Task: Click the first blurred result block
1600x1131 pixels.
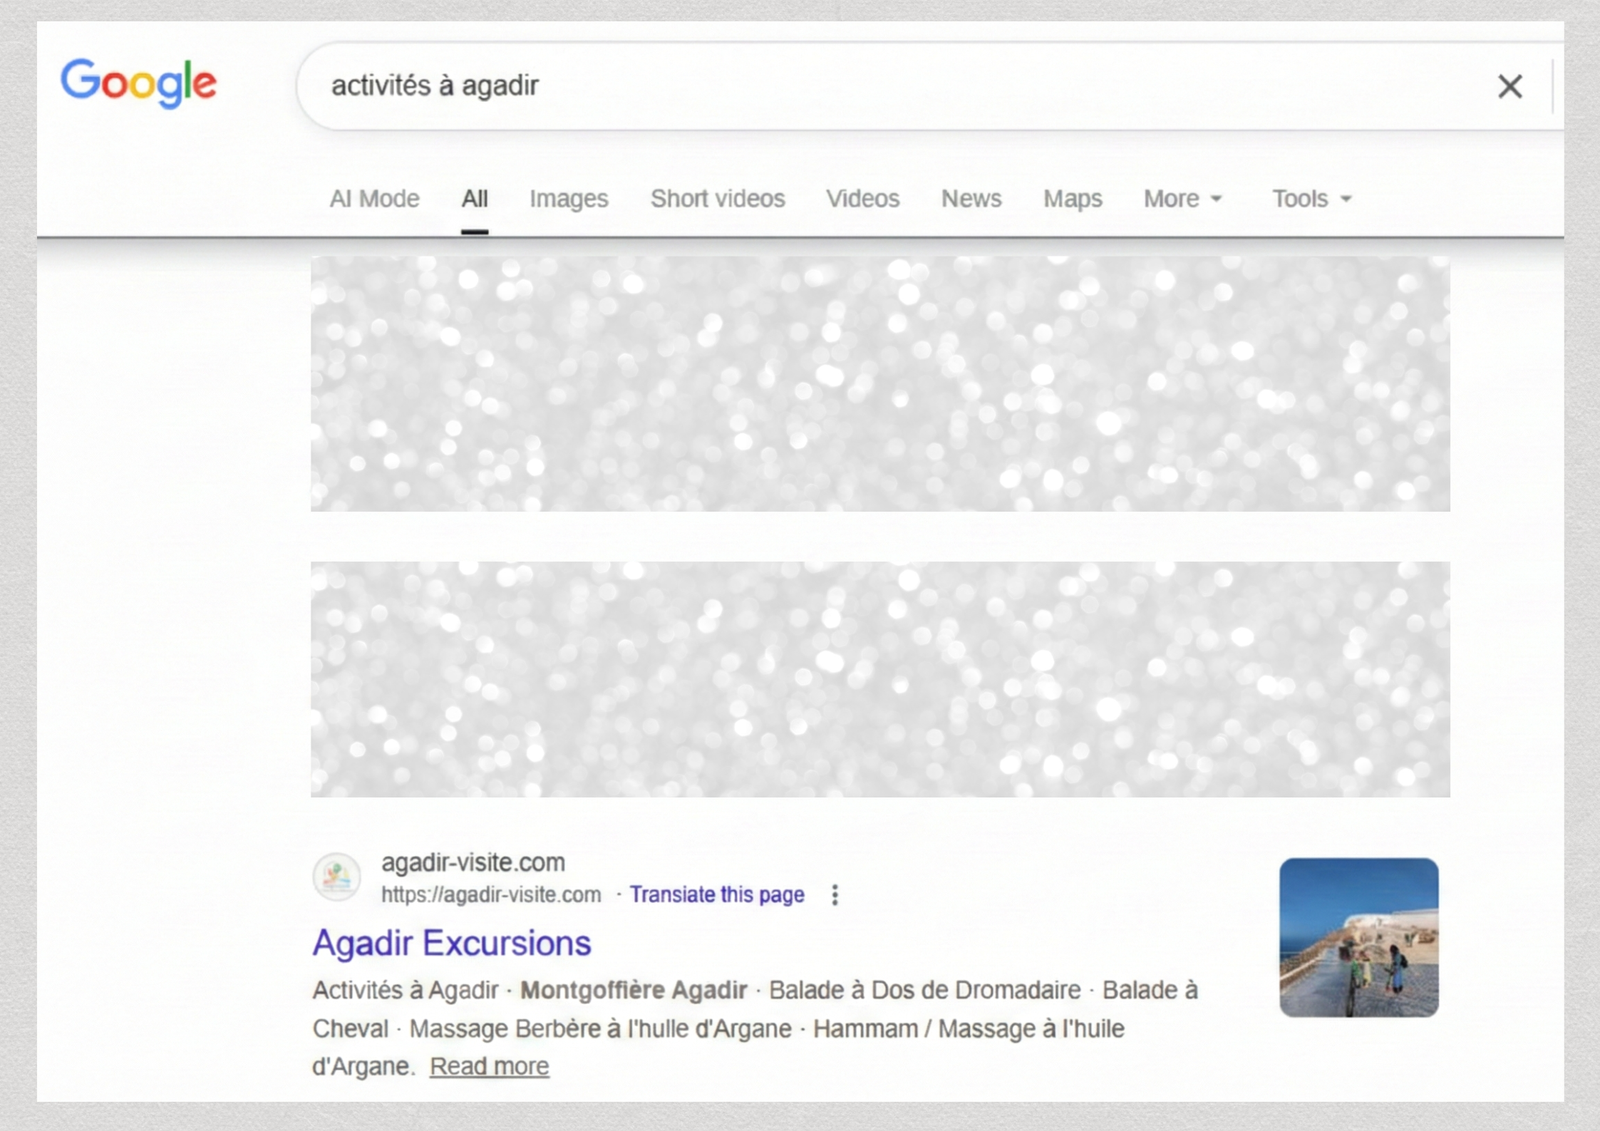Action: click(x=880, y=384)
